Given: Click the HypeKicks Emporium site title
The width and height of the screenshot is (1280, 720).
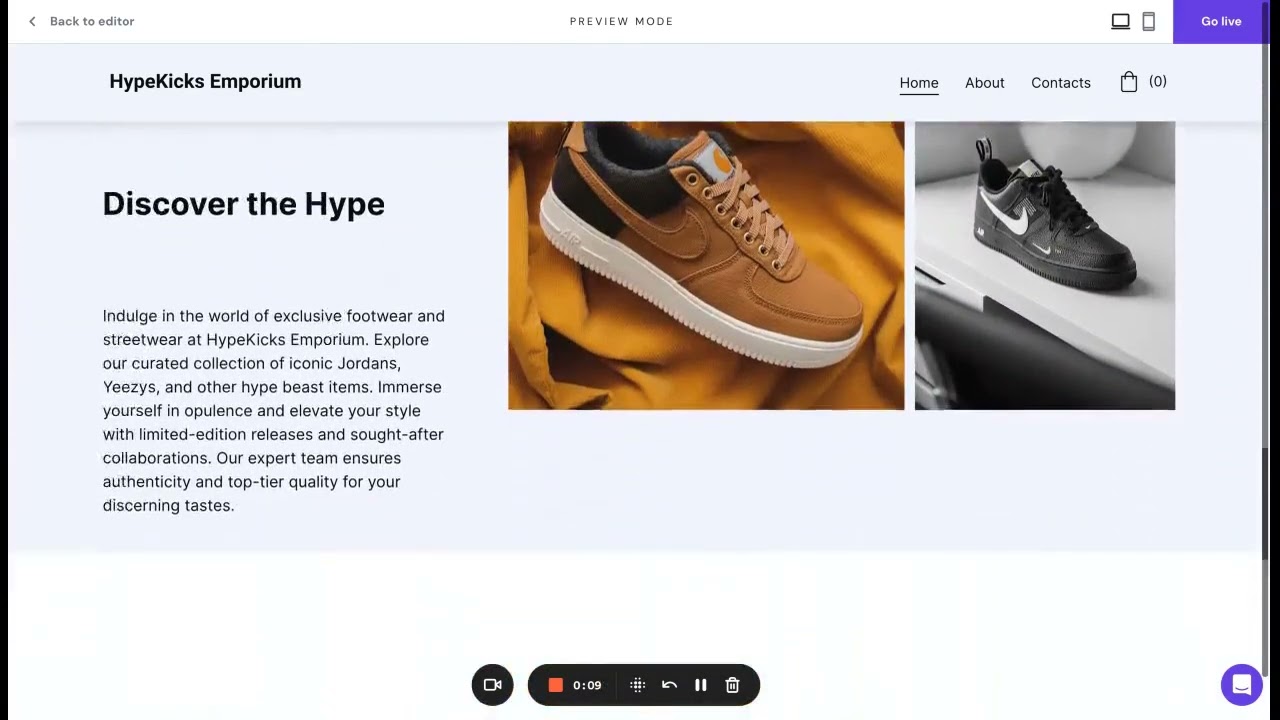Looking at the screenshot, I should click(x=205, y=81).
